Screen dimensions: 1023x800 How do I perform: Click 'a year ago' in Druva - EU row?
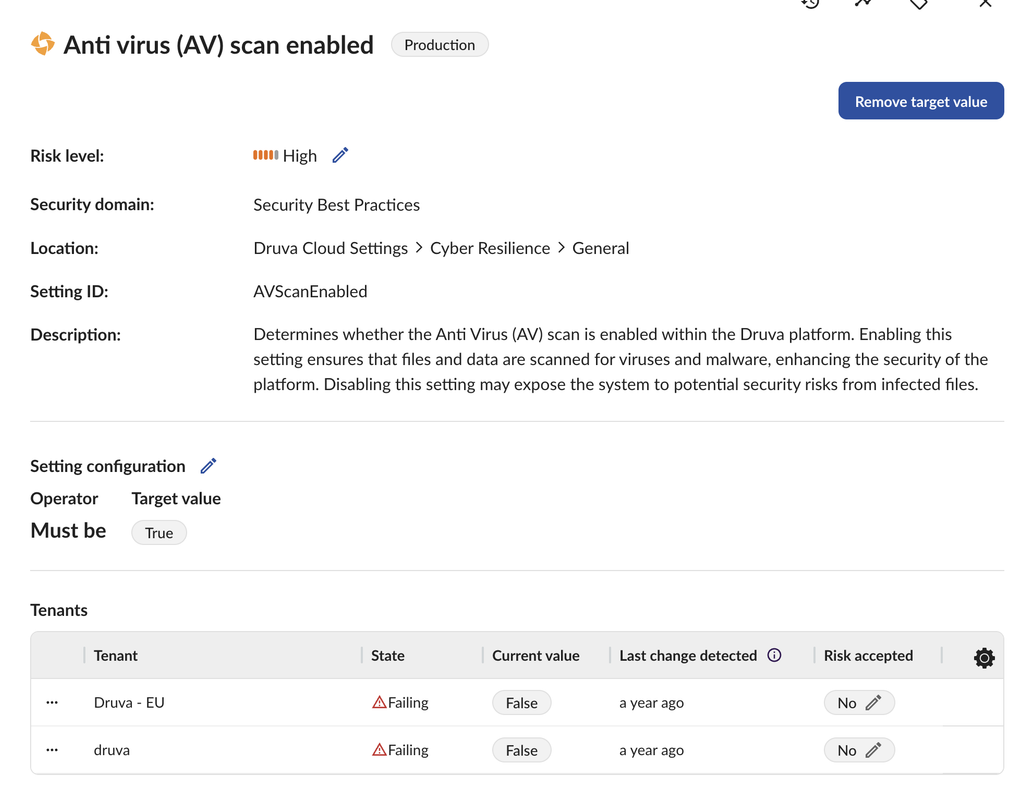coord(651,703)
